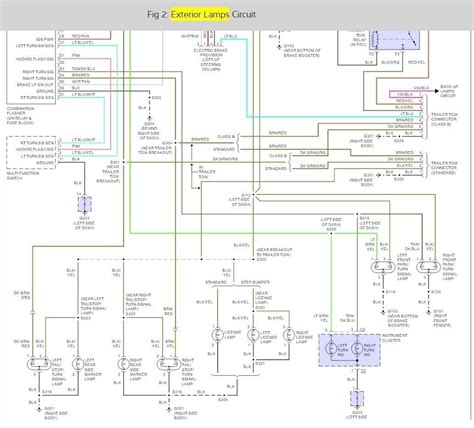Select the Left Rear Side Marker Lamp symbol

point(78,364)
